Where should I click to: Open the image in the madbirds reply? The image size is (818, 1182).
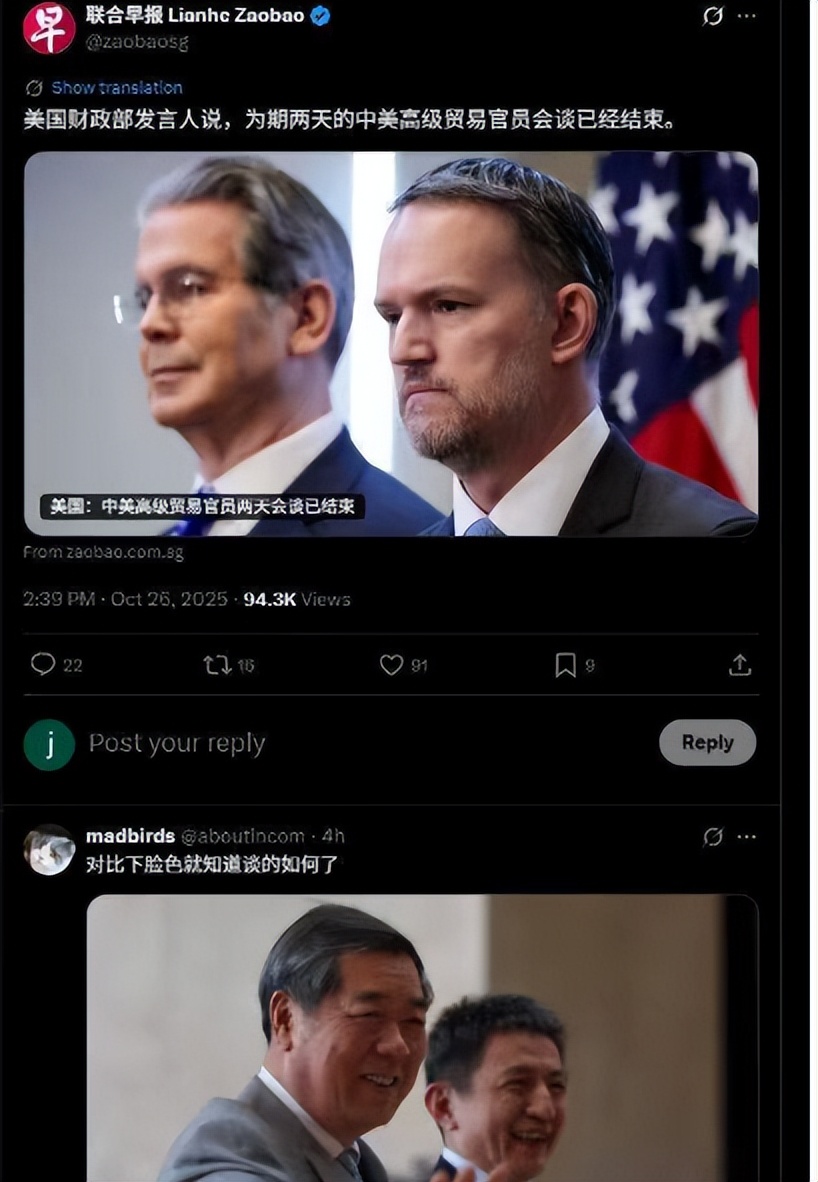coord(422,1038)
